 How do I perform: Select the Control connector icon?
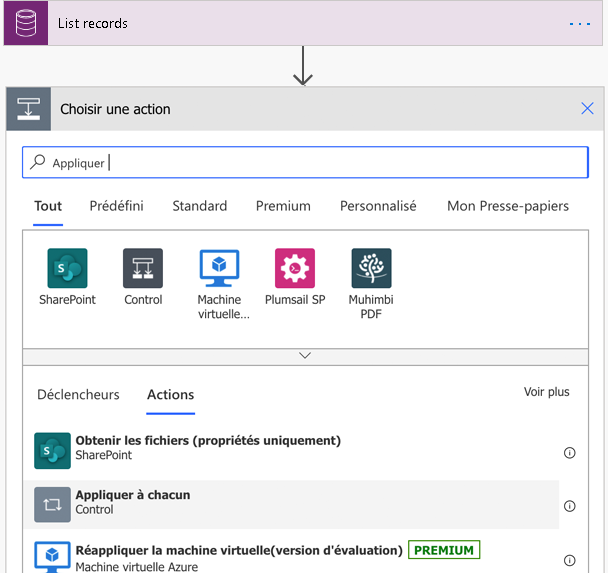click(143, 268)
